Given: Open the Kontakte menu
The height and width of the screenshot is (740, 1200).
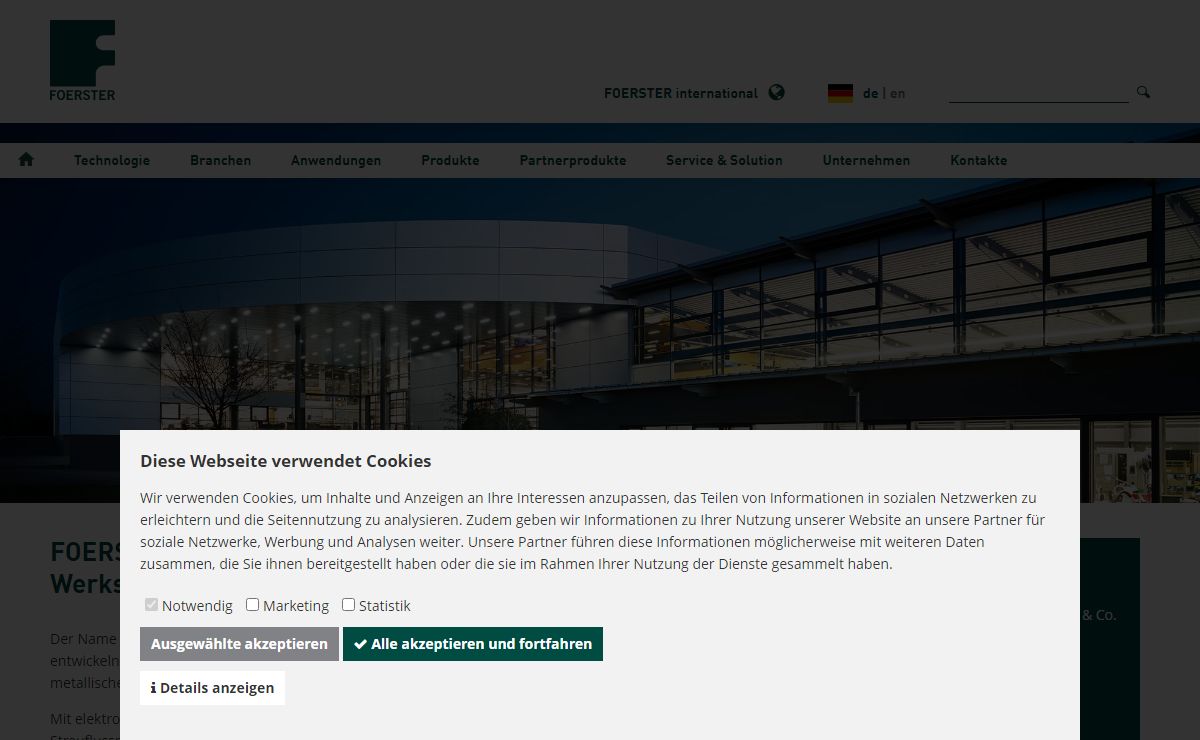Looking at the screenshot, I should (x=978, y=160).
